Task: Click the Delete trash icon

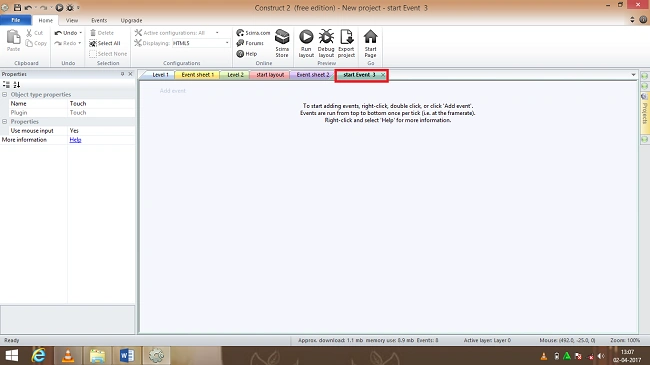Action: 93,32
